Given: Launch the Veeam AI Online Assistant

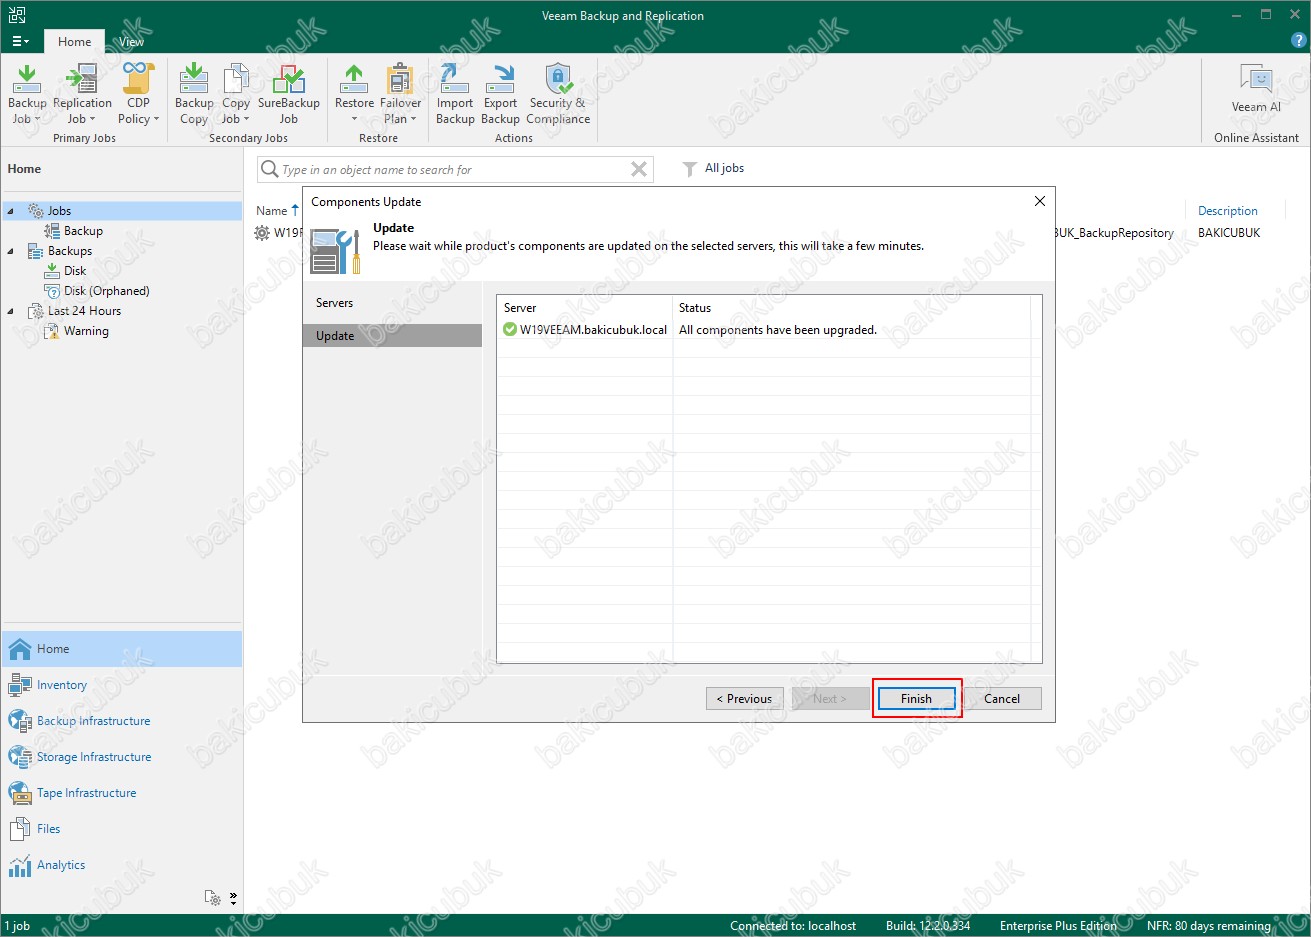Looking at the screenshot, I should coord(1256,88).
